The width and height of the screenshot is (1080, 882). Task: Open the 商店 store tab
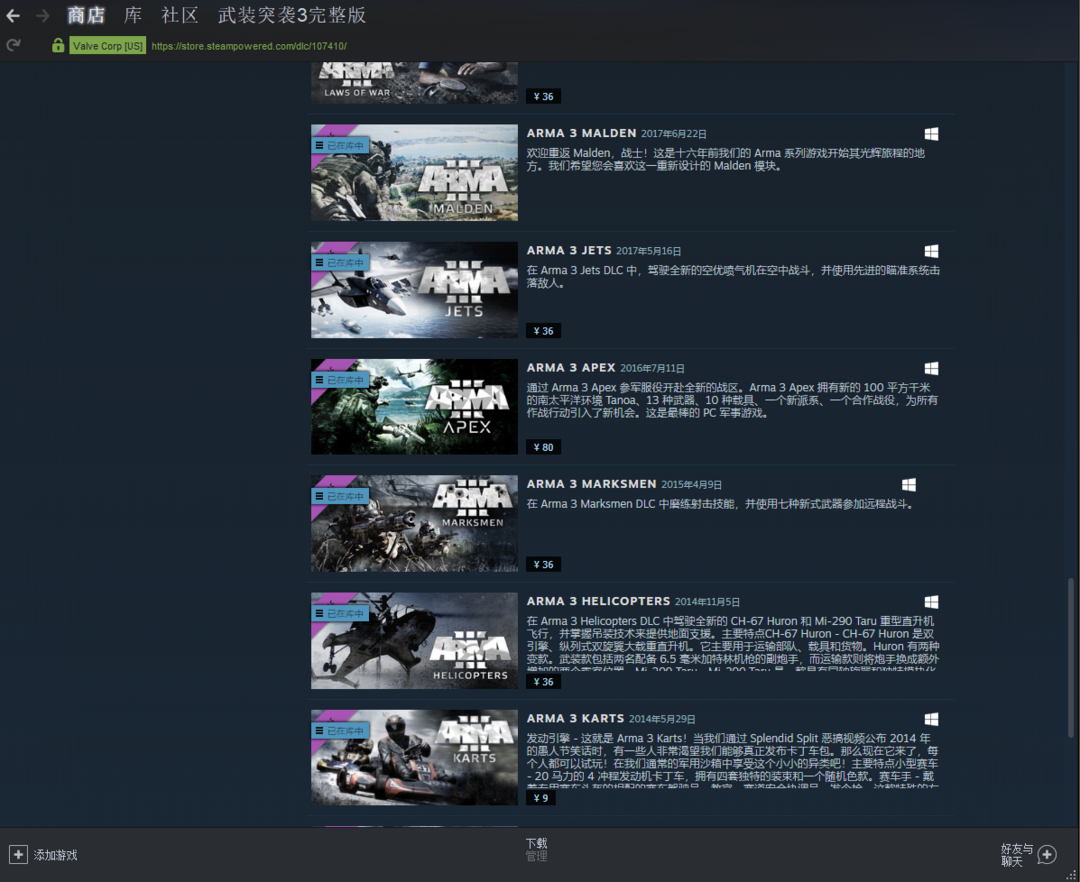tap(86, 16)
